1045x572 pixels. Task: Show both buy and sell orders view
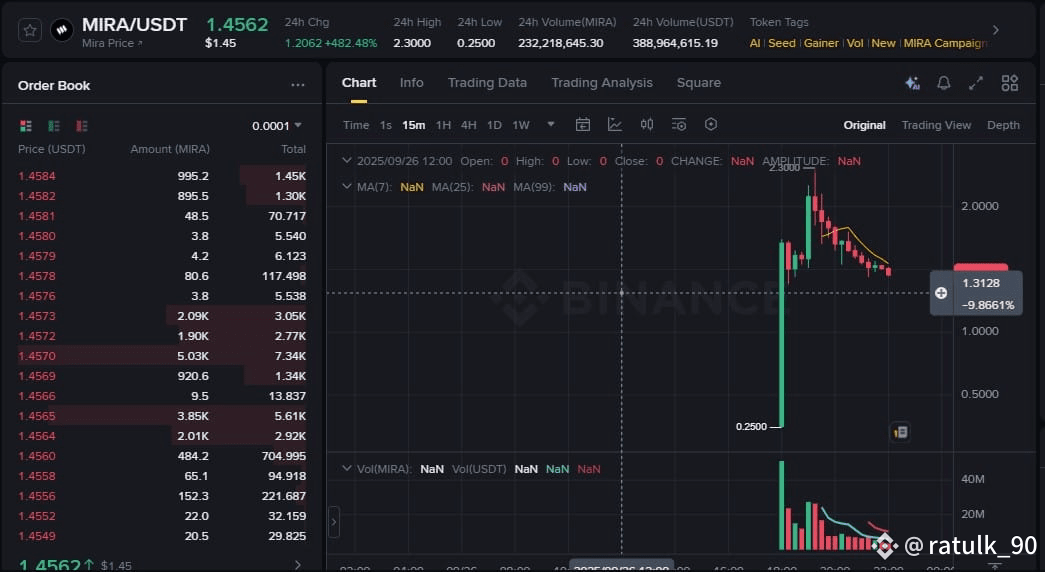[x=26, y=126]
